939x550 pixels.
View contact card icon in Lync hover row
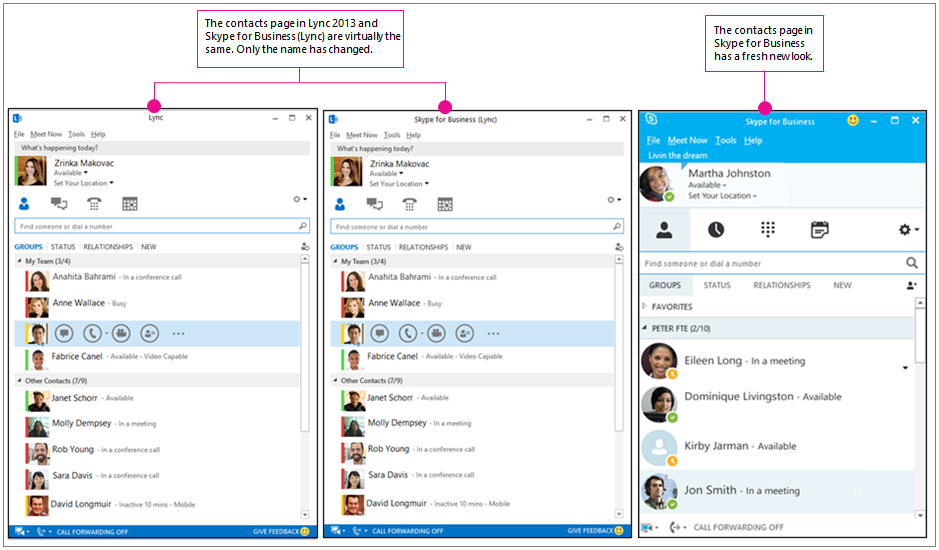click(149, 334)
